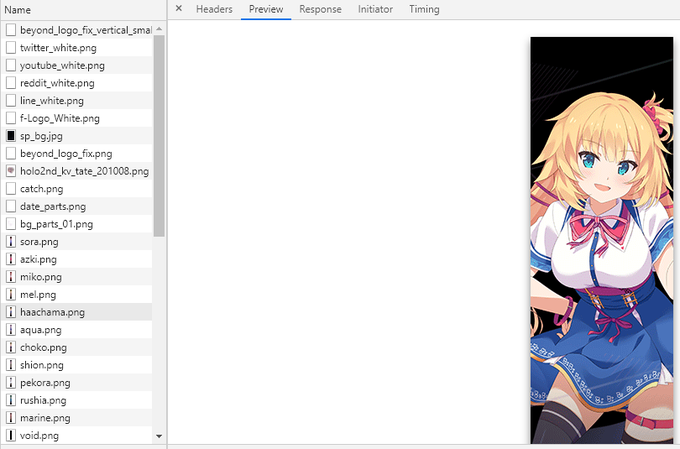Screen dimensions: 680x449
Task: Select reddit_white.png request
Action: (x=77, y=83)
